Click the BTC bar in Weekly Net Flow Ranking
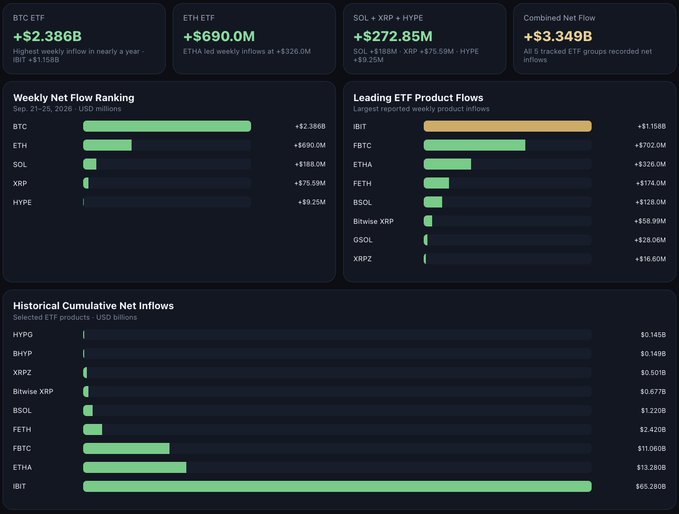679x514 pixels. 167,126
